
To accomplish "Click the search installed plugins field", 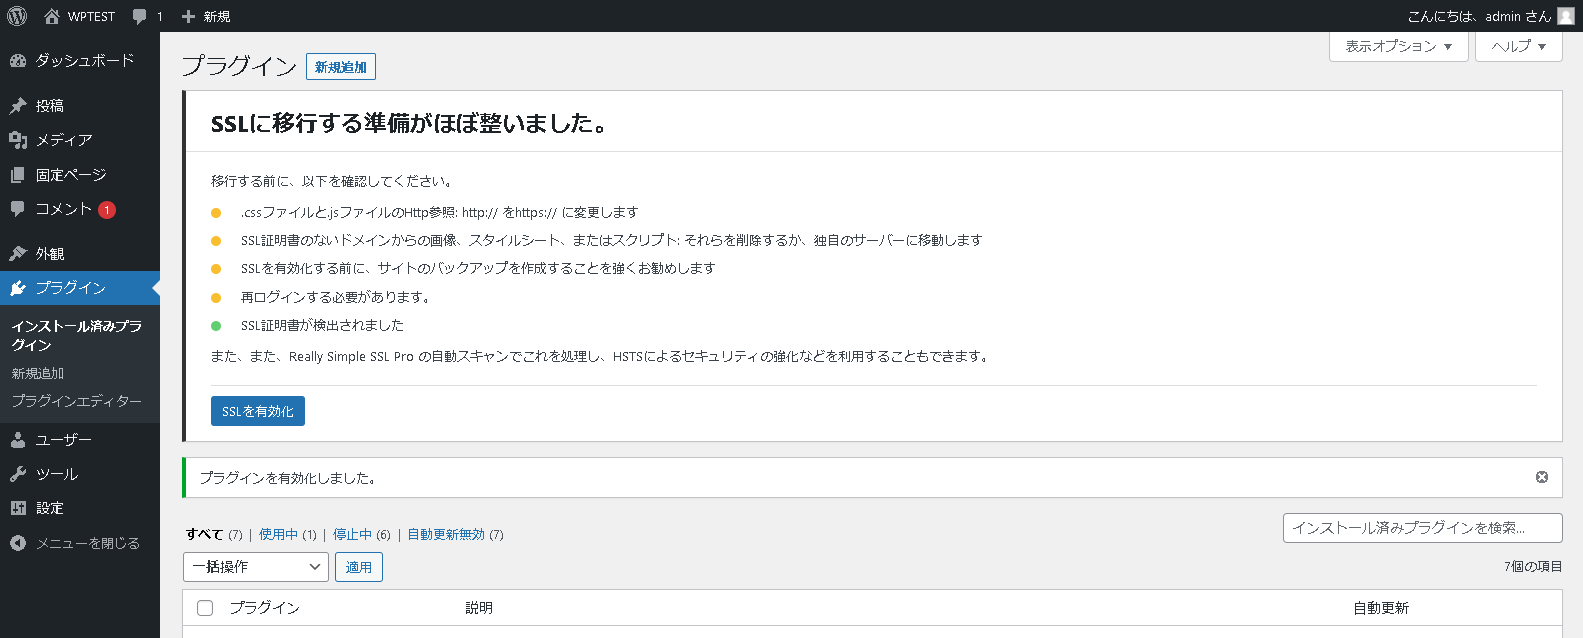I will click(1422, 527).
